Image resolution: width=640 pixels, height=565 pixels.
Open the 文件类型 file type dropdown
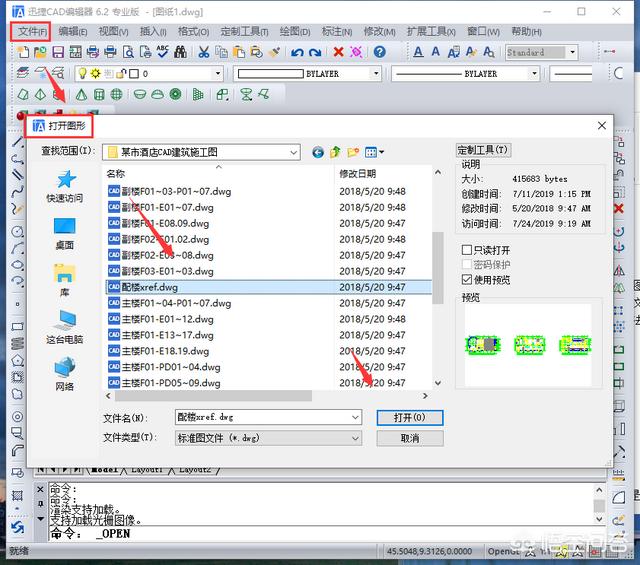(354, 438)
